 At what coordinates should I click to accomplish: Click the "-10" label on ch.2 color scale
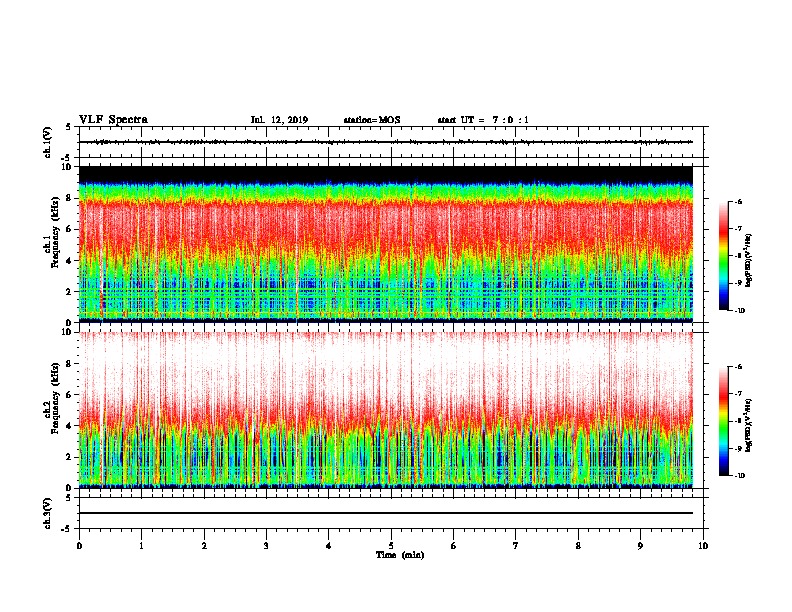tap(739, 476)
